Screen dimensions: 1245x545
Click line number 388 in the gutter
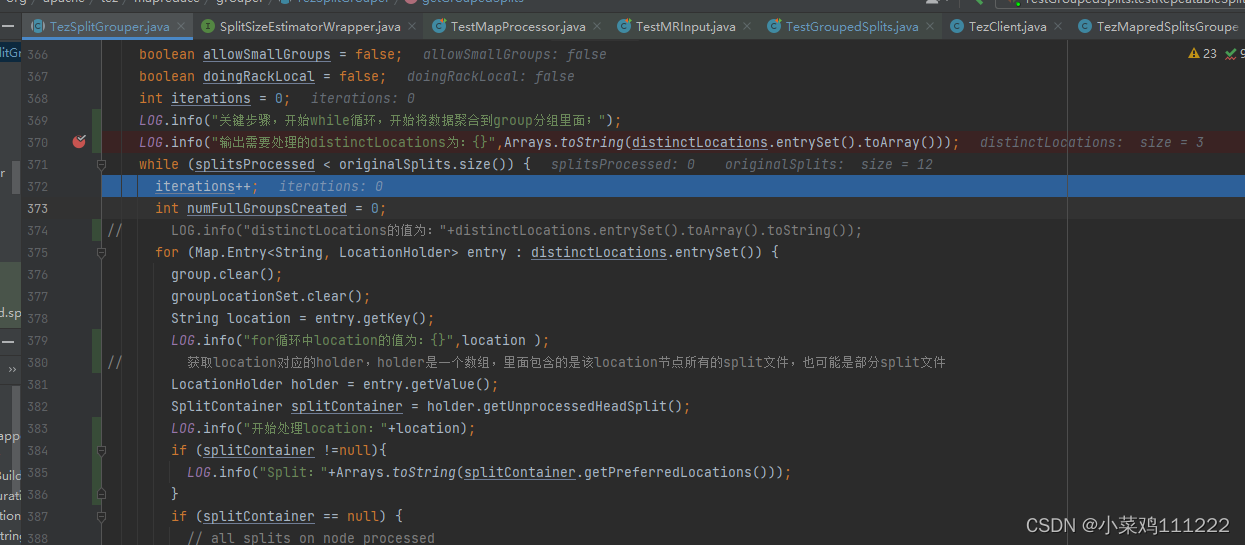pos(37,538)
